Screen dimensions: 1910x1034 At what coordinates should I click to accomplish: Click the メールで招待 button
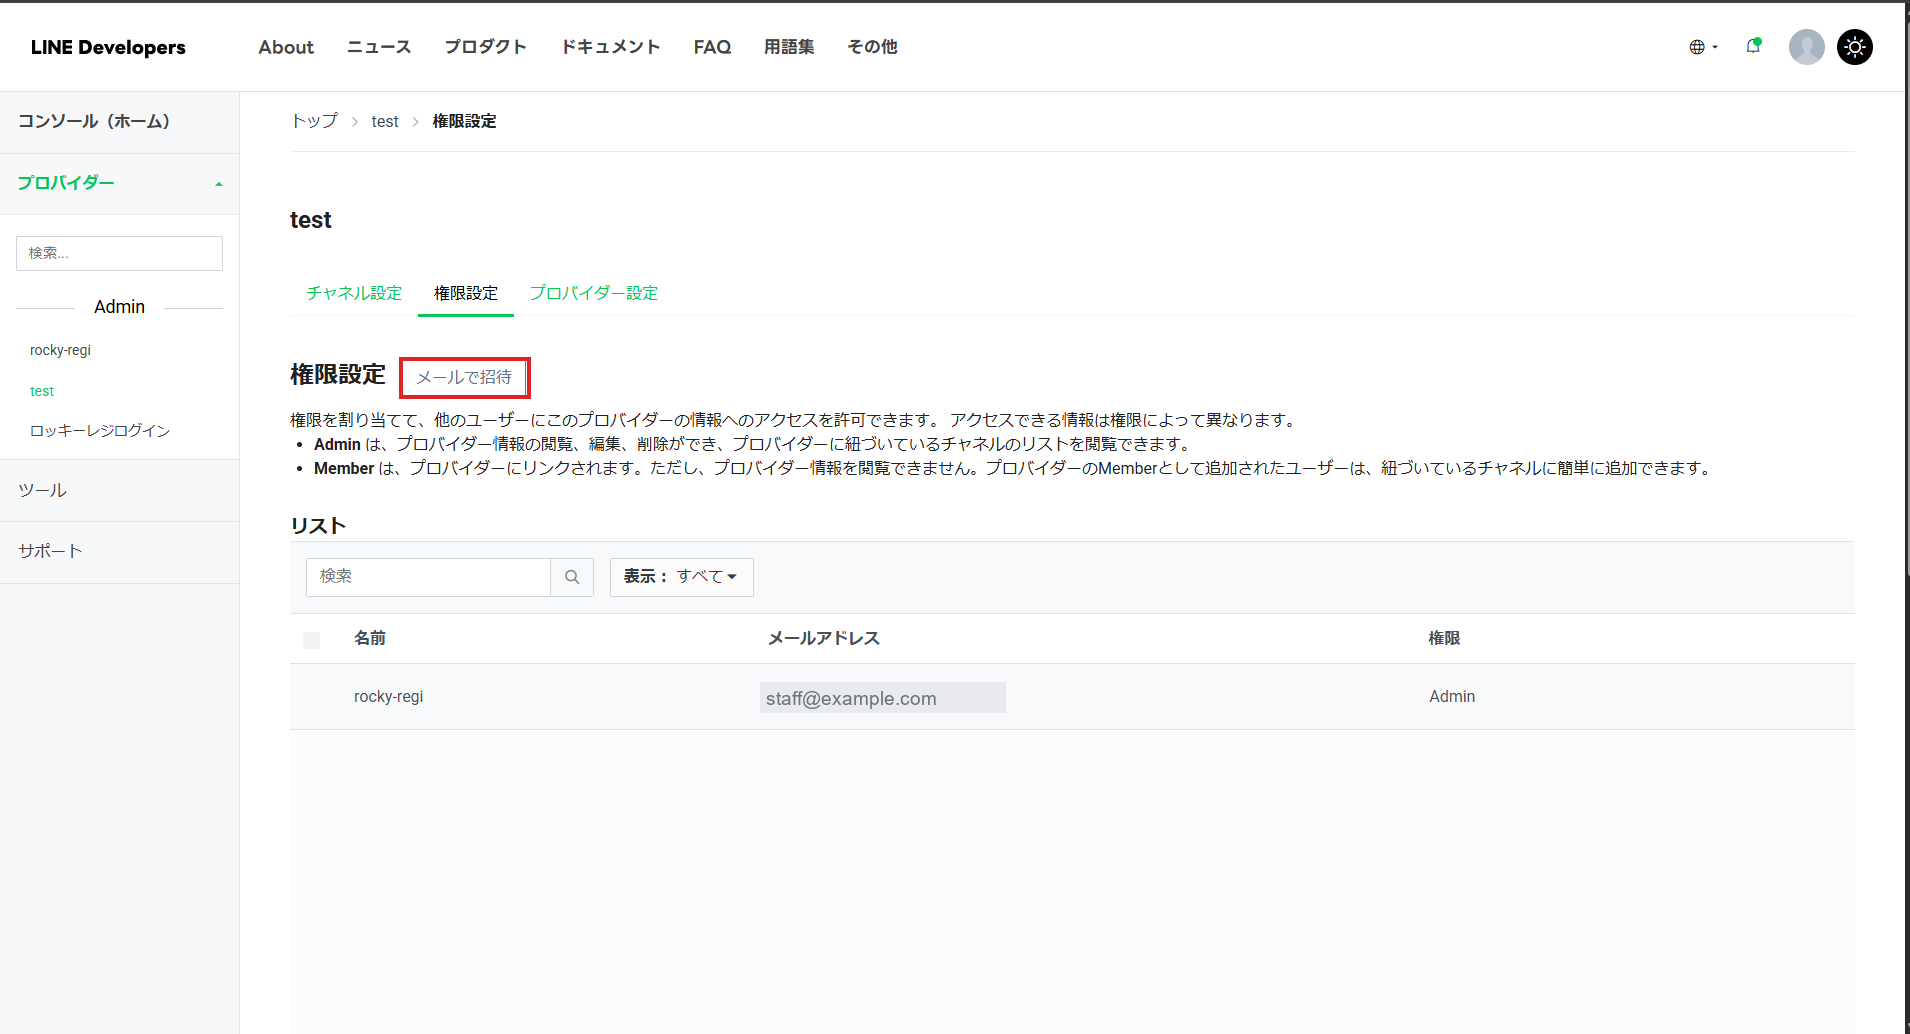464,377
